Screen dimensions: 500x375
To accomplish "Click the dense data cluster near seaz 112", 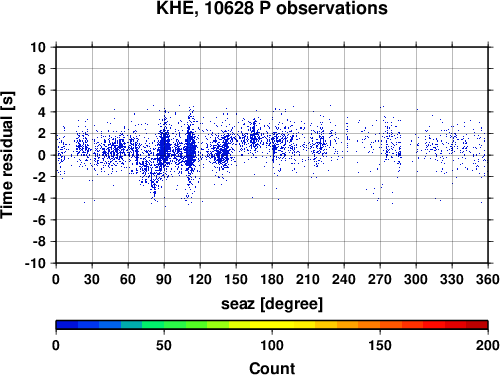I will pos(190,148).
